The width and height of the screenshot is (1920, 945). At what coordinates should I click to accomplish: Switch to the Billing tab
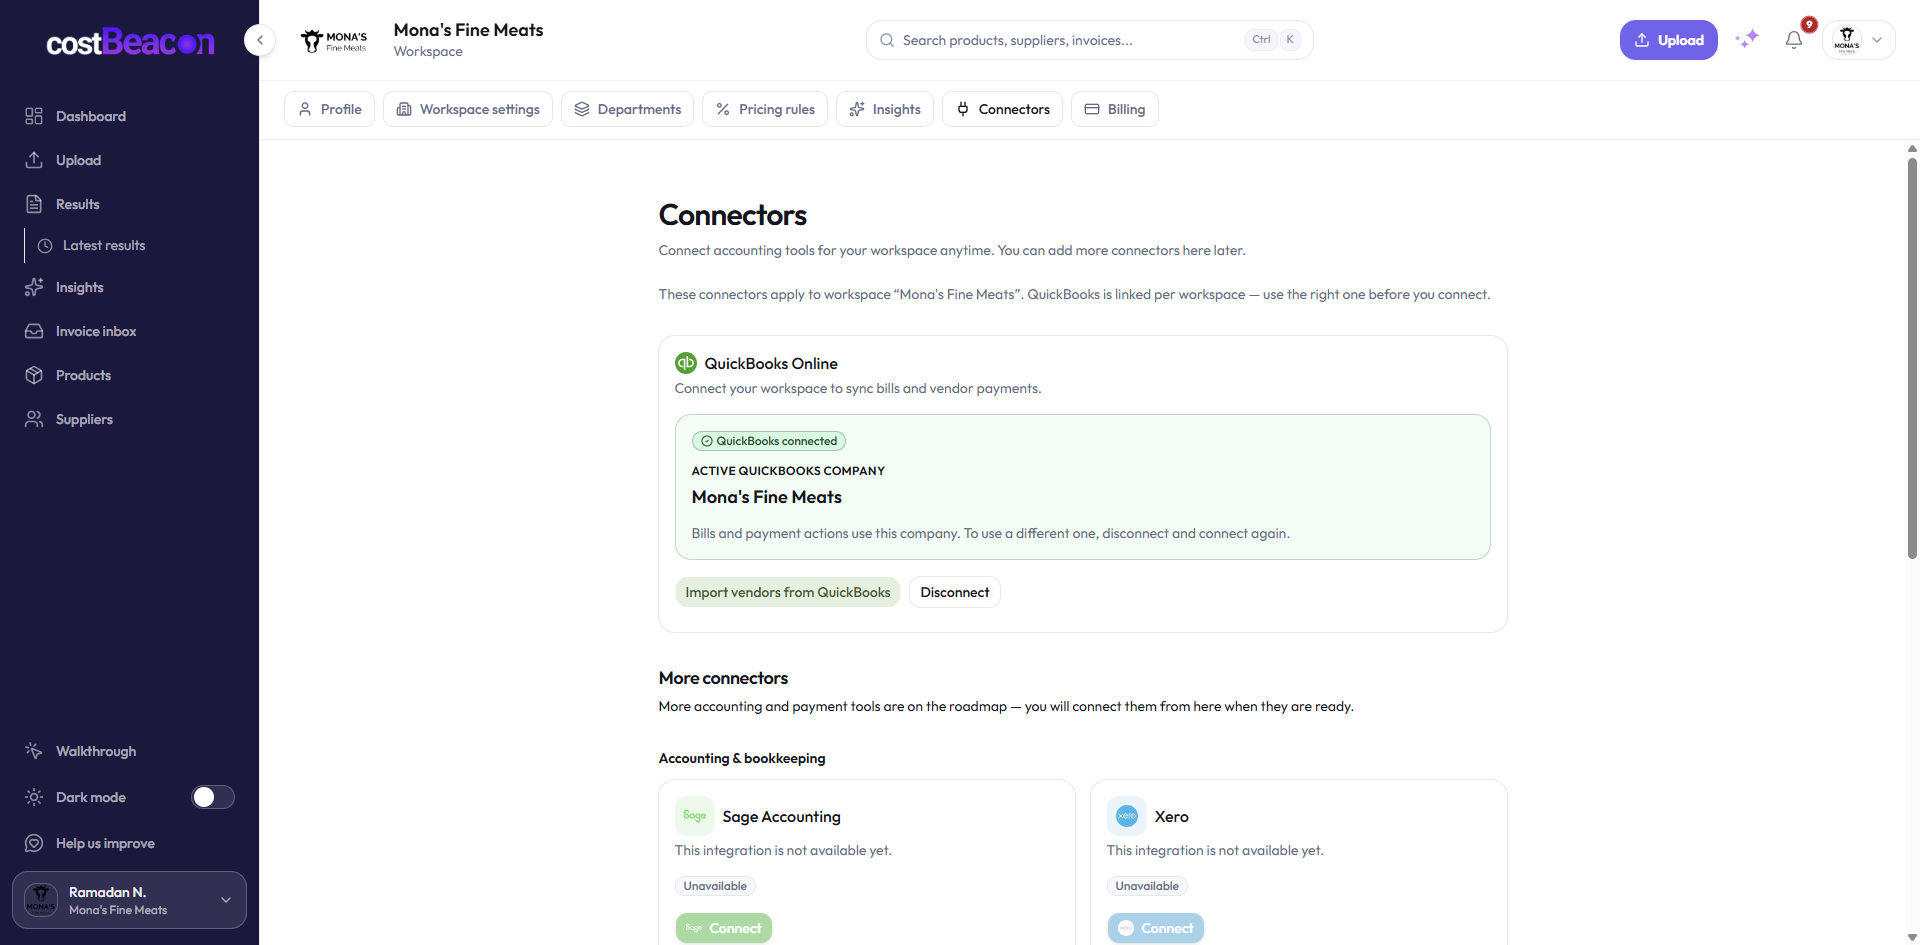point(1115,109)
